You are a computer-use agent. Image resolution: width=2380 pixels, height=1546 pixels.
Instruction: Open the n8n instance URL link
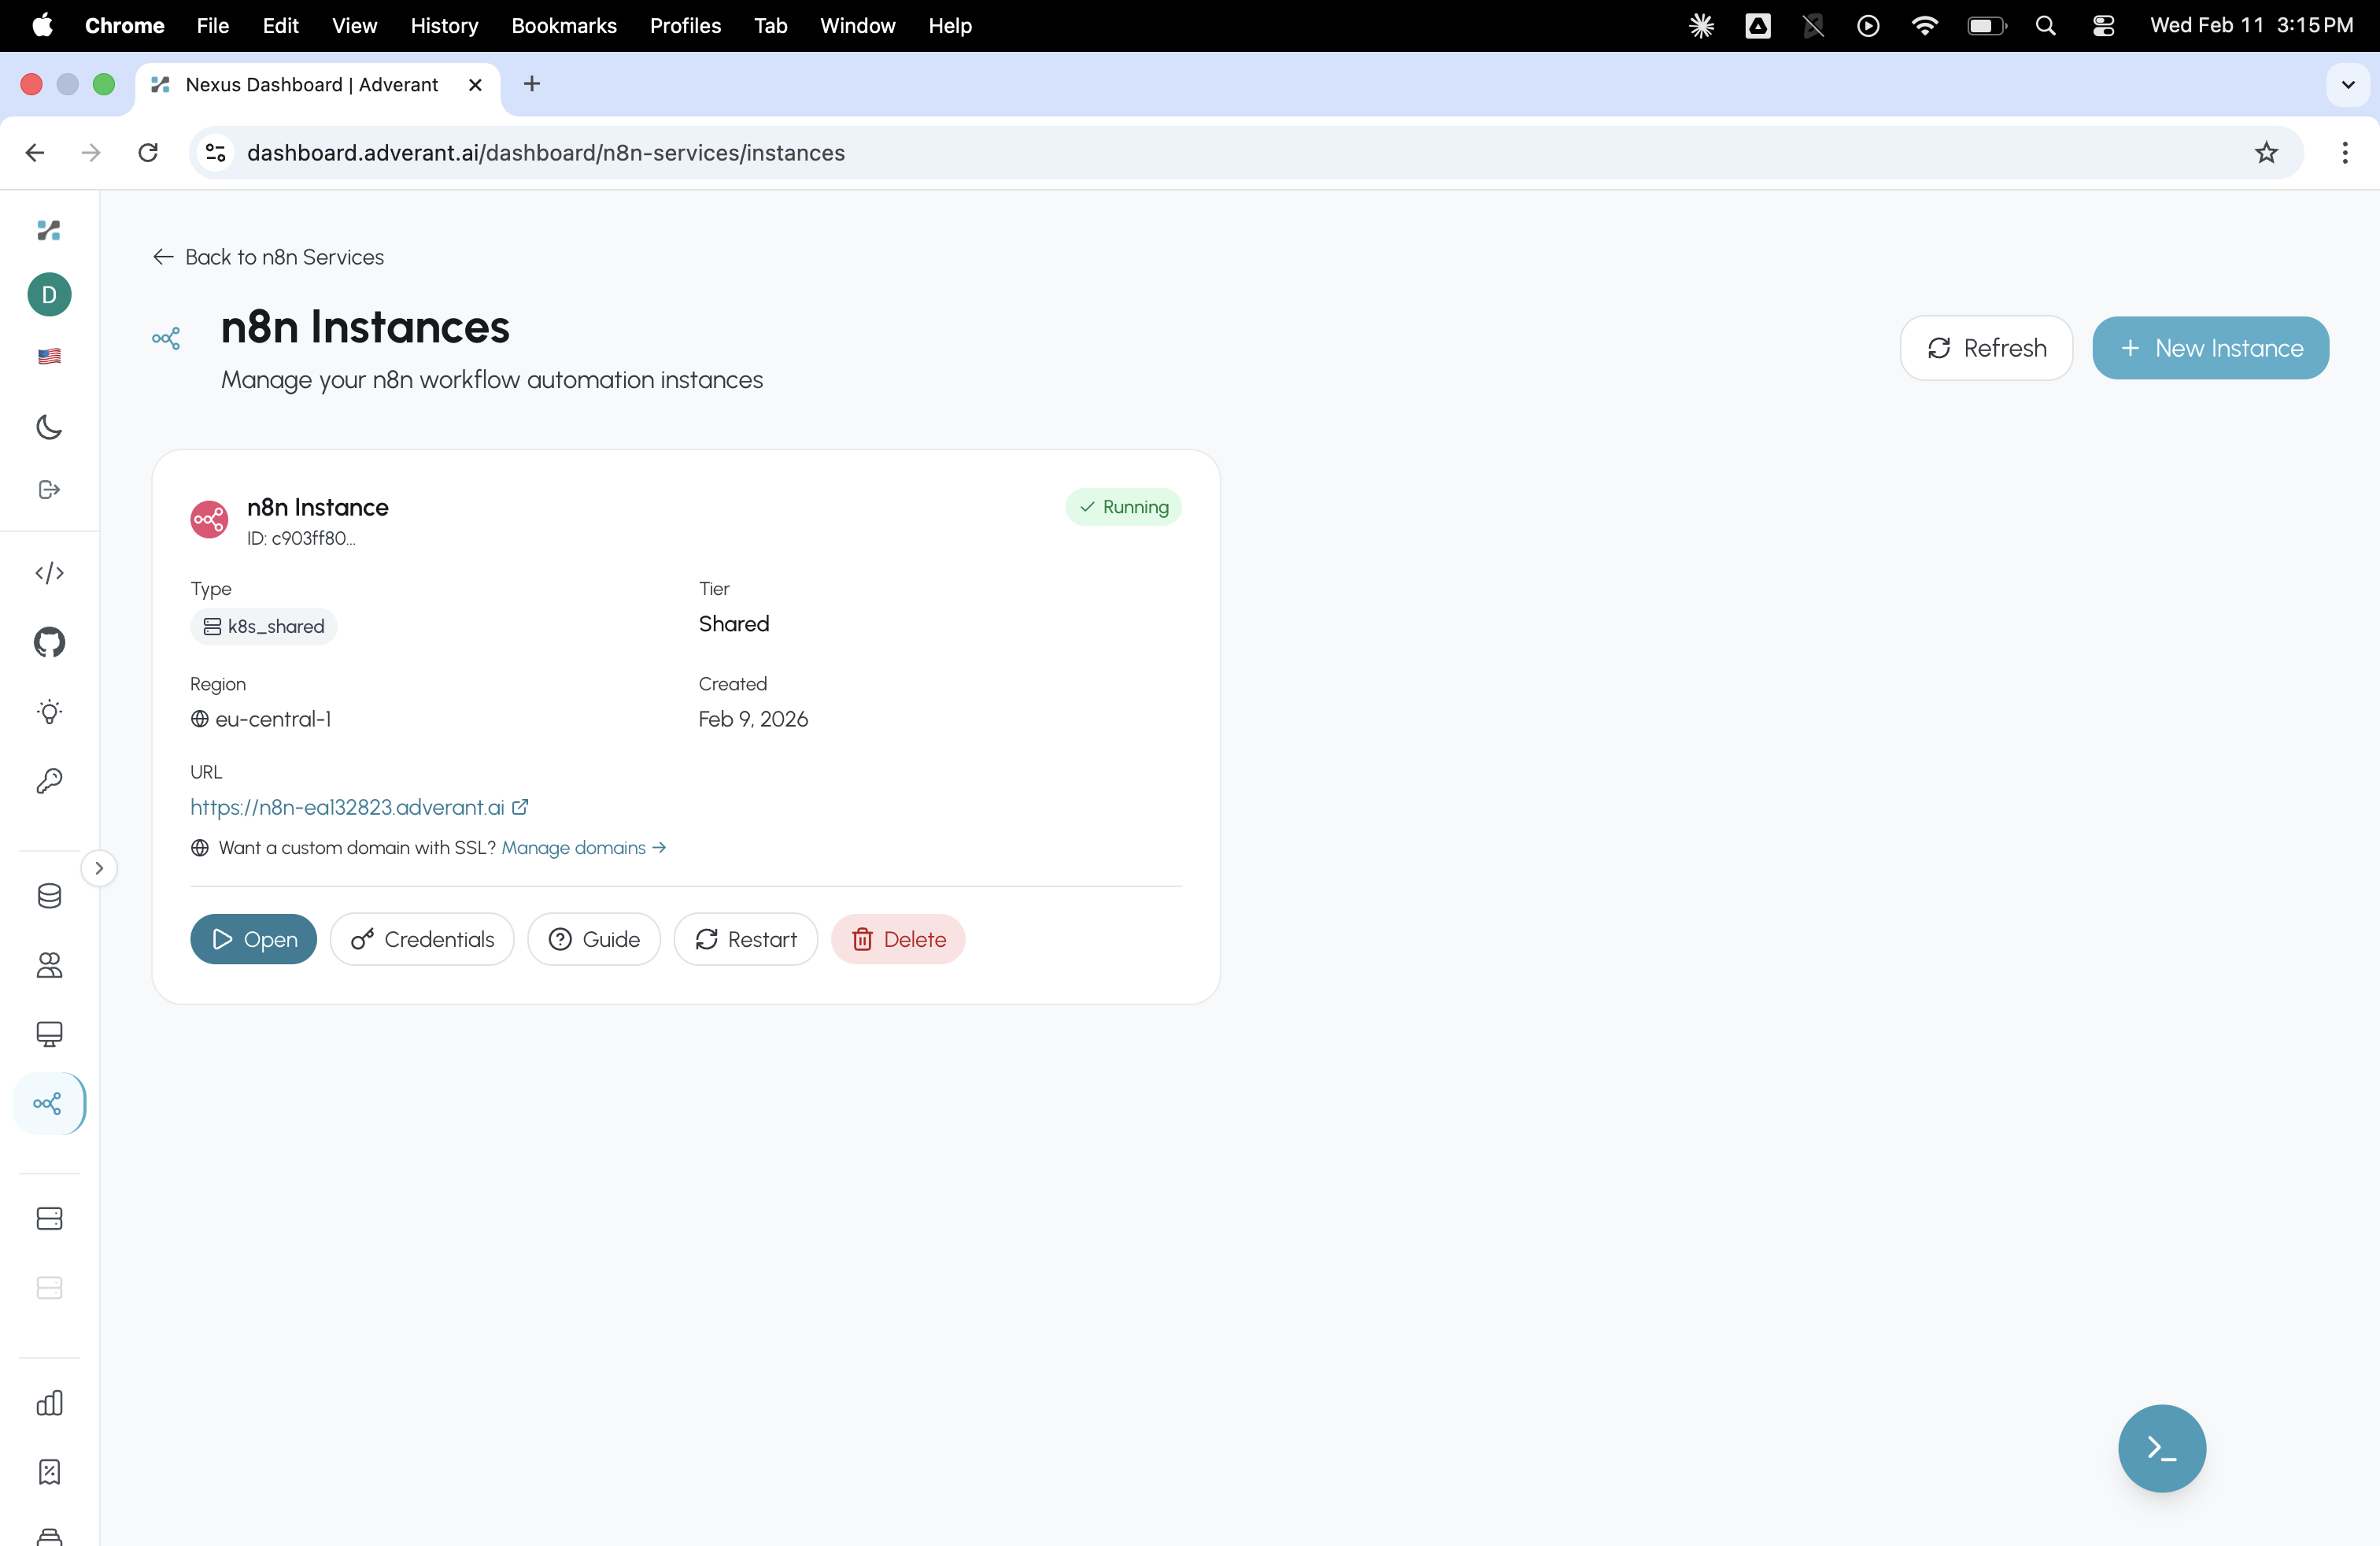point(347,807)
